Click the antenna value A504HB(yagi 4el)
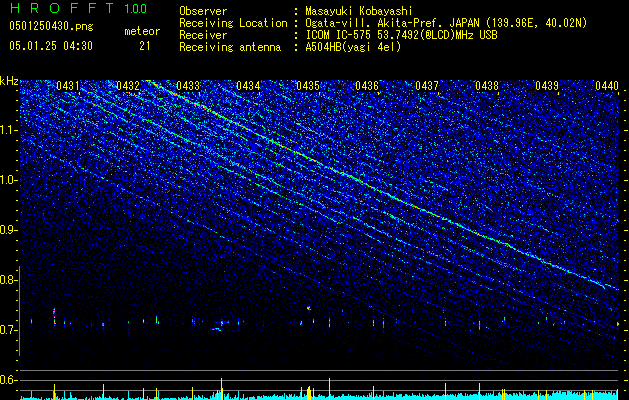Viewport: 629px width, 400px height. click(353, 47)
